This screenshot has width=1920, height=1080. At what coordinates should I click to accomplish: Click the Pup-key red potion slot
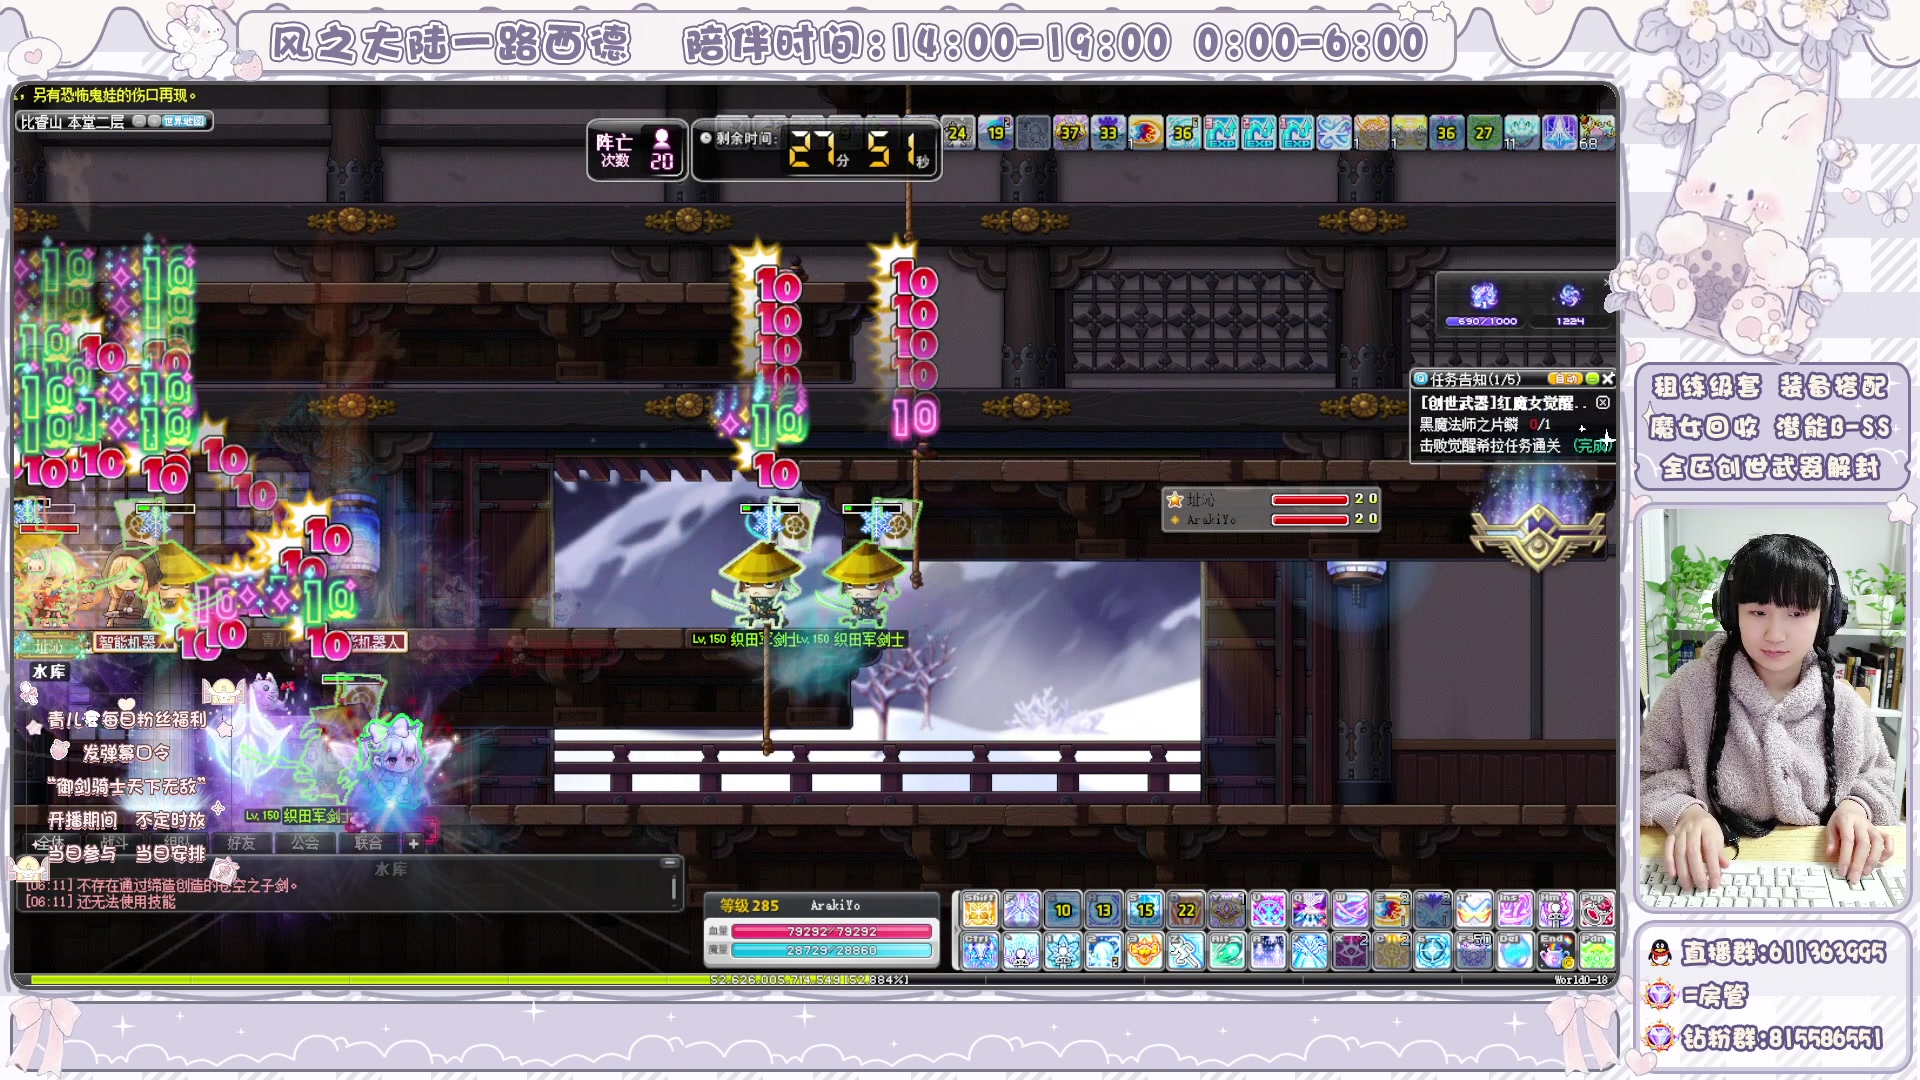pos(1597,910)
